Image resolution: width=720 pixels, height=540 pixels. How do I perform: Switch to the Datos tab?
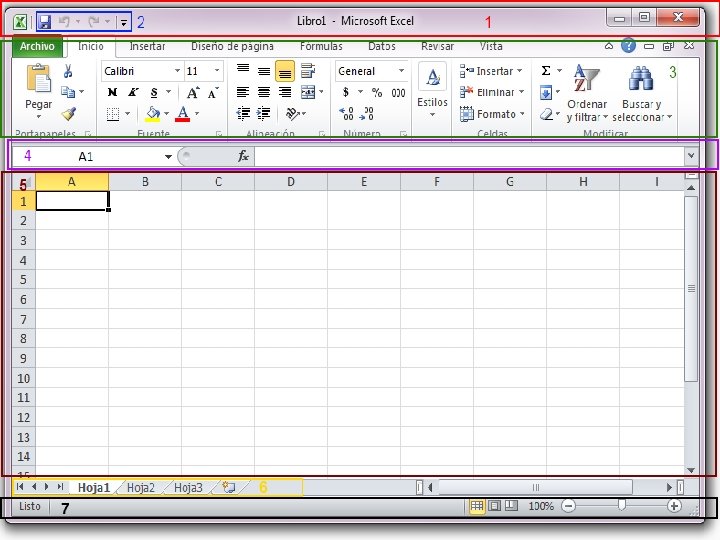tap(382, 46)
